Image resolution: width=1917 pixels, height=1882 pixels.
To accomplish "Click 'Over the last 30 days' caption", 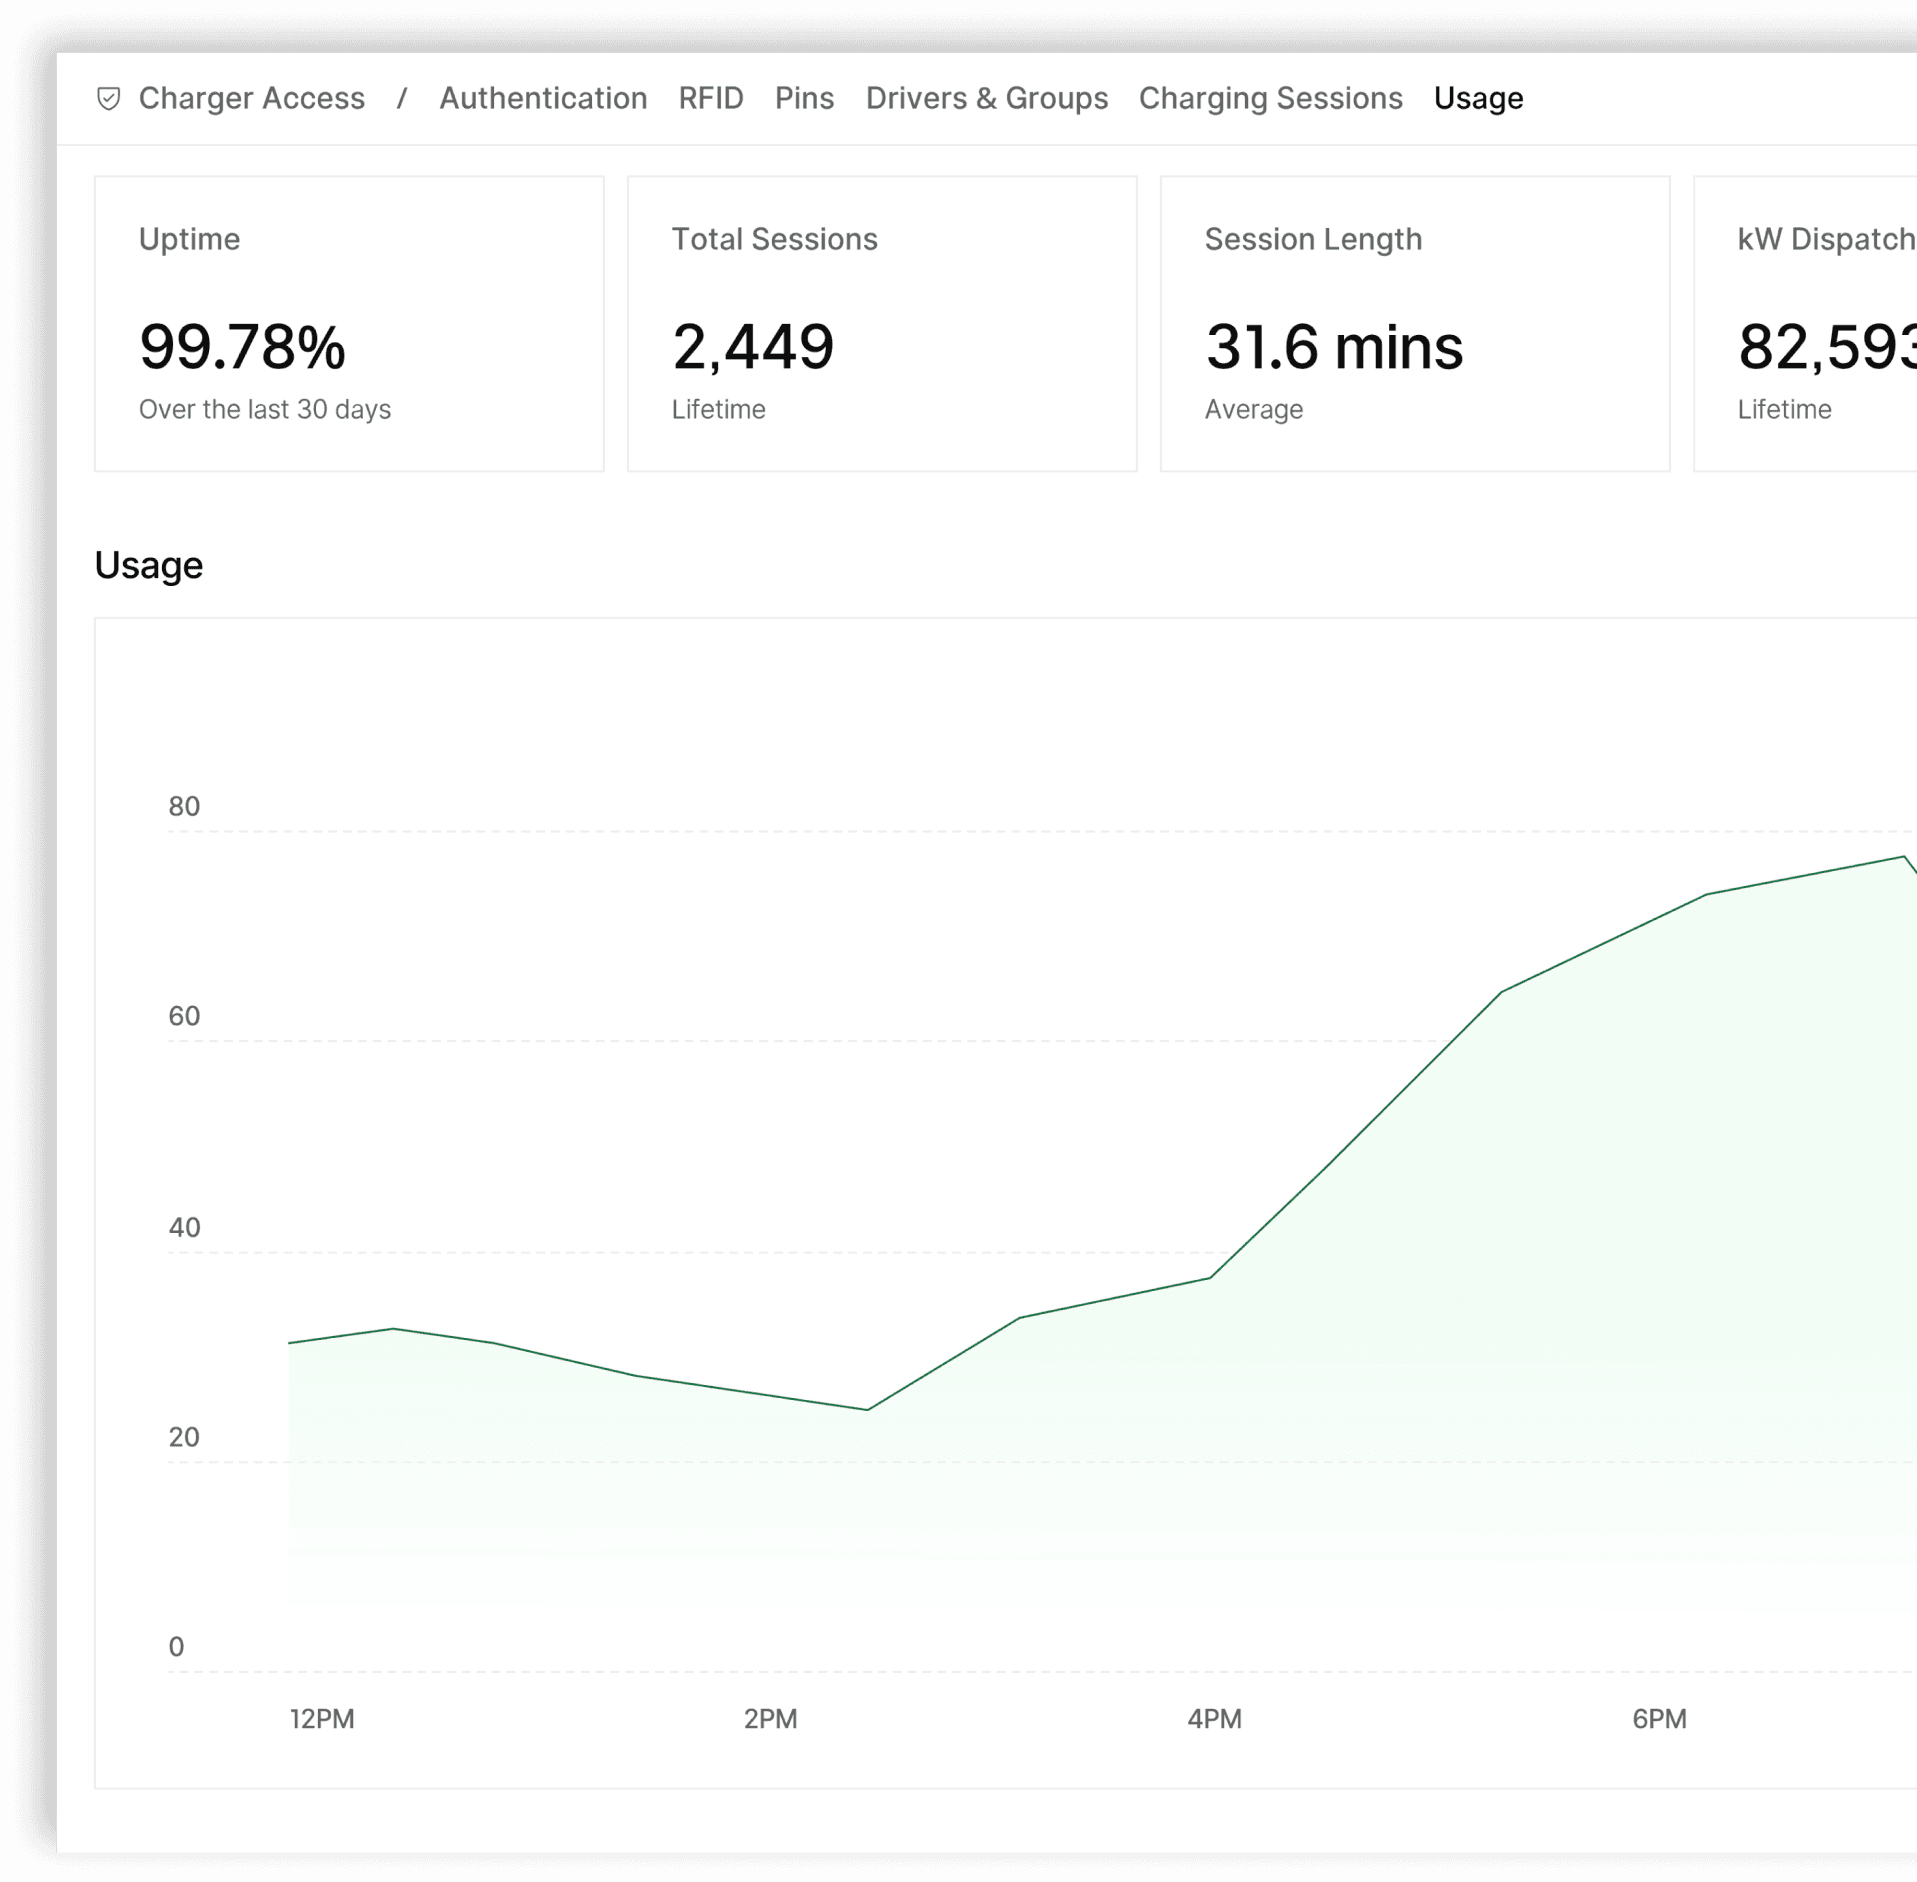I will [265, 409].
